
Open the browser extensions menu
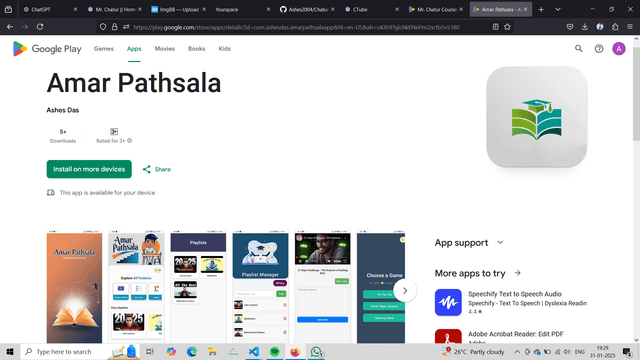tap(615, 27)
